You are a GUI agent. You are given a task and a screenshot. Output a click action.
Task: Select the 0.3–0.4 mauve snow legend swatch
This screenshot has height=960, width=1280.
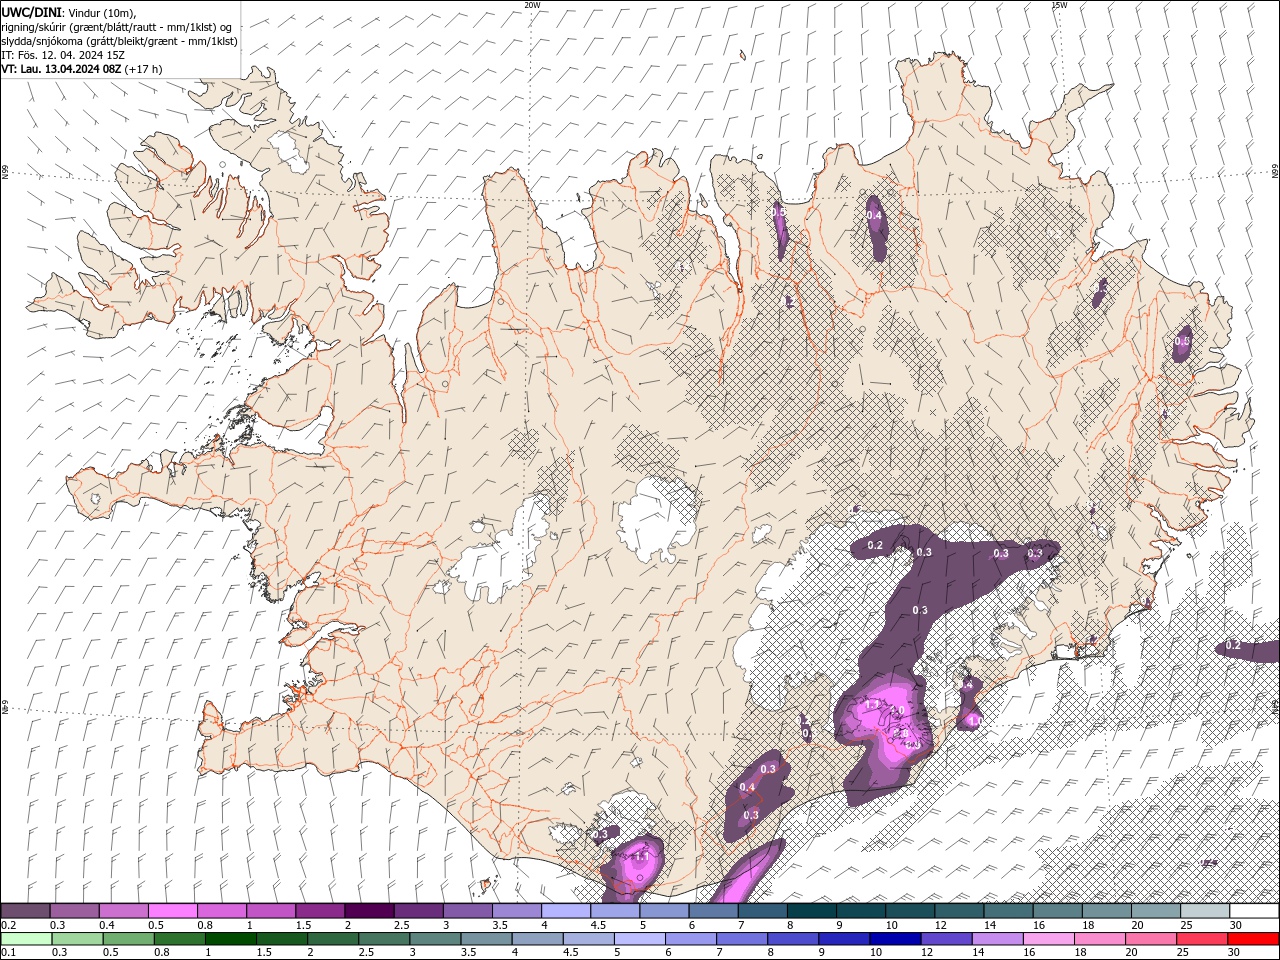75,911
